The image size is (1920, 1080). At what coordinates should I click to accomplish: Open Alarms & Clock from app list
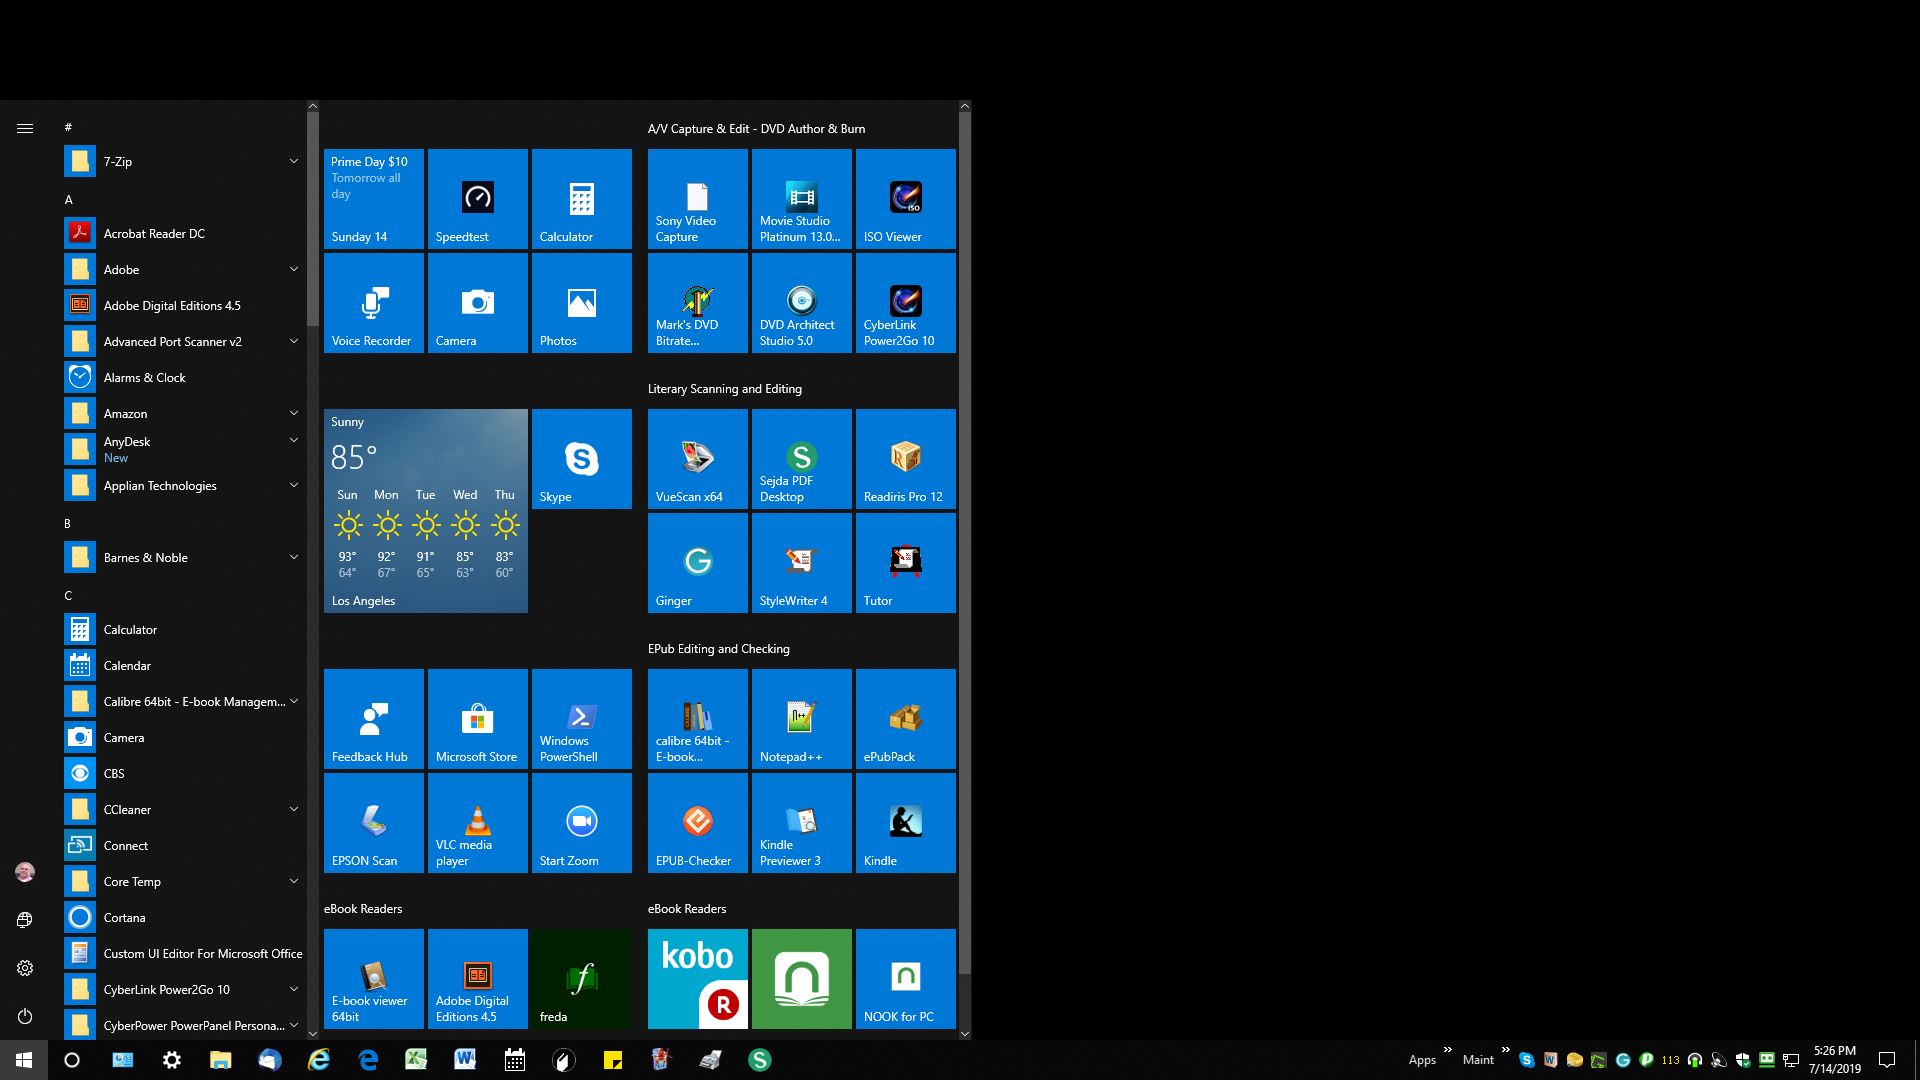[x=182, y=377]
